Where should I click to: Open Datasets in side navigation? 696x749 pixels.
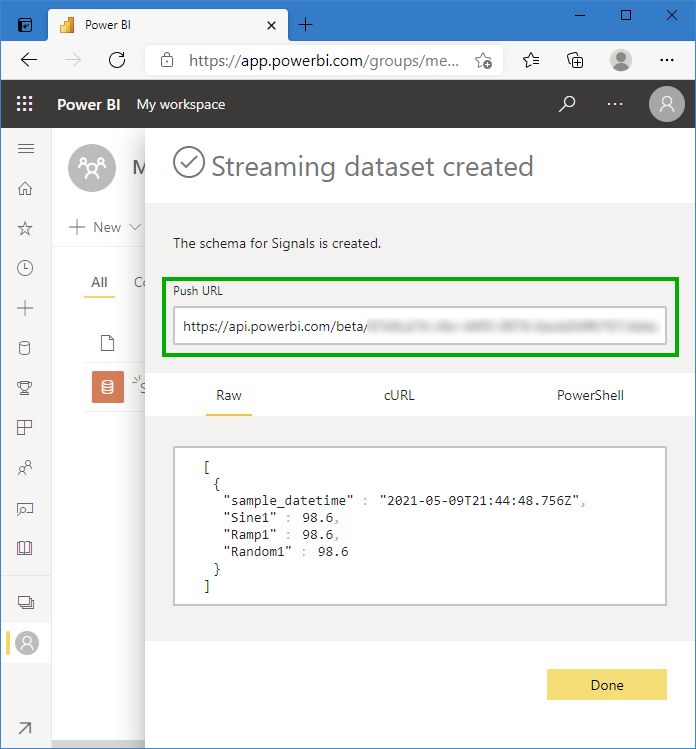(x=25, y=348)
